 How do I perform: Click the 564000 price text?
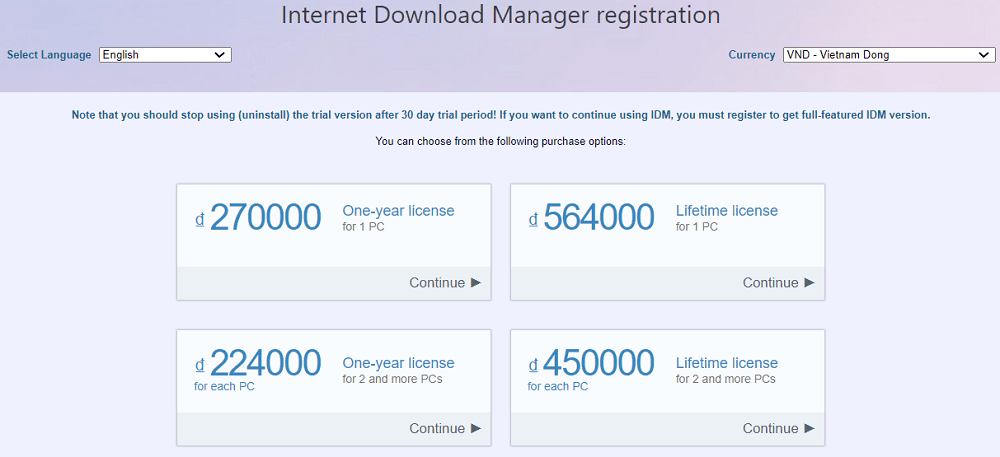click(x=599, y=217)
